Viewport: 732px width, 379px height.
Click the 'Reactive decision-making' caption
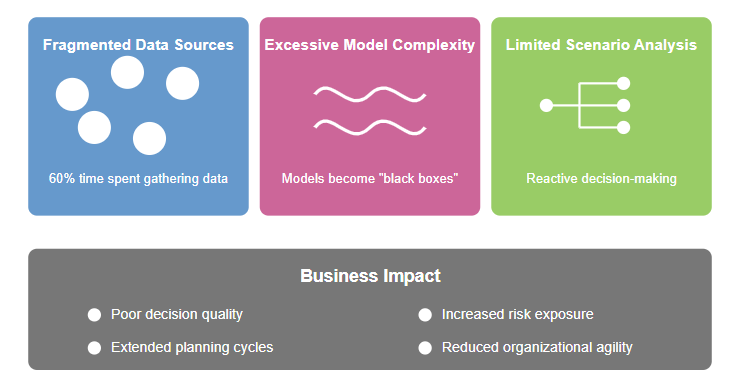(x=601, y=179)
